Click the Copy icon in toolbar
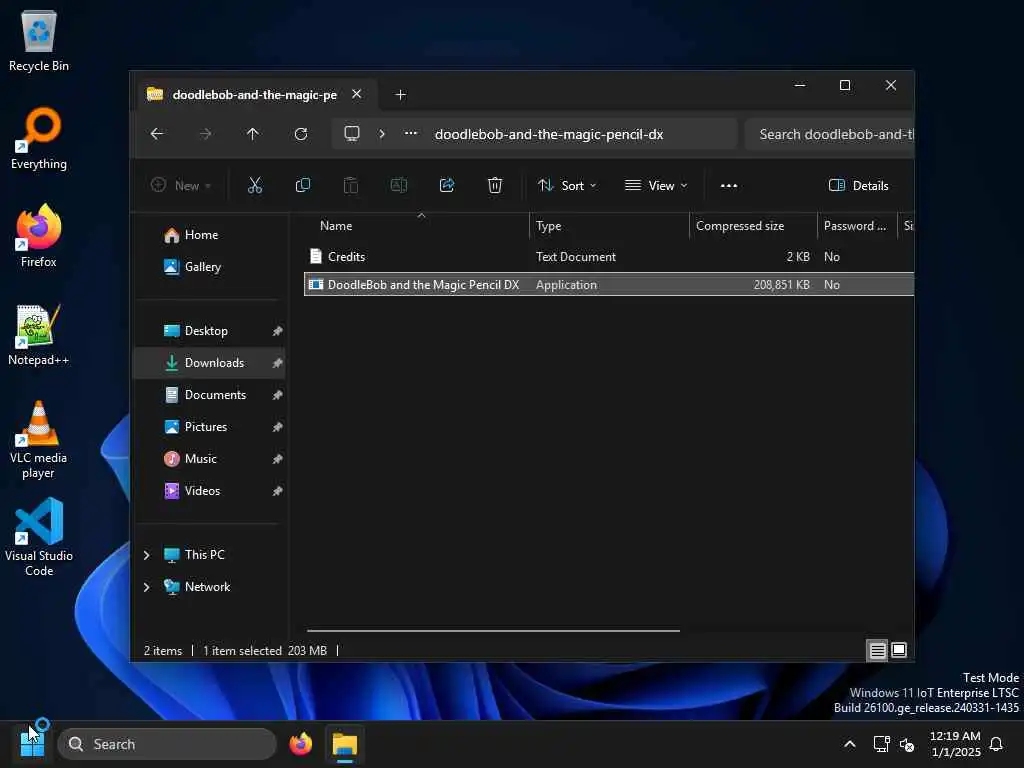The height and width of the screenshot is (768, 1024). pyautogui.click(x=302, y=185)
